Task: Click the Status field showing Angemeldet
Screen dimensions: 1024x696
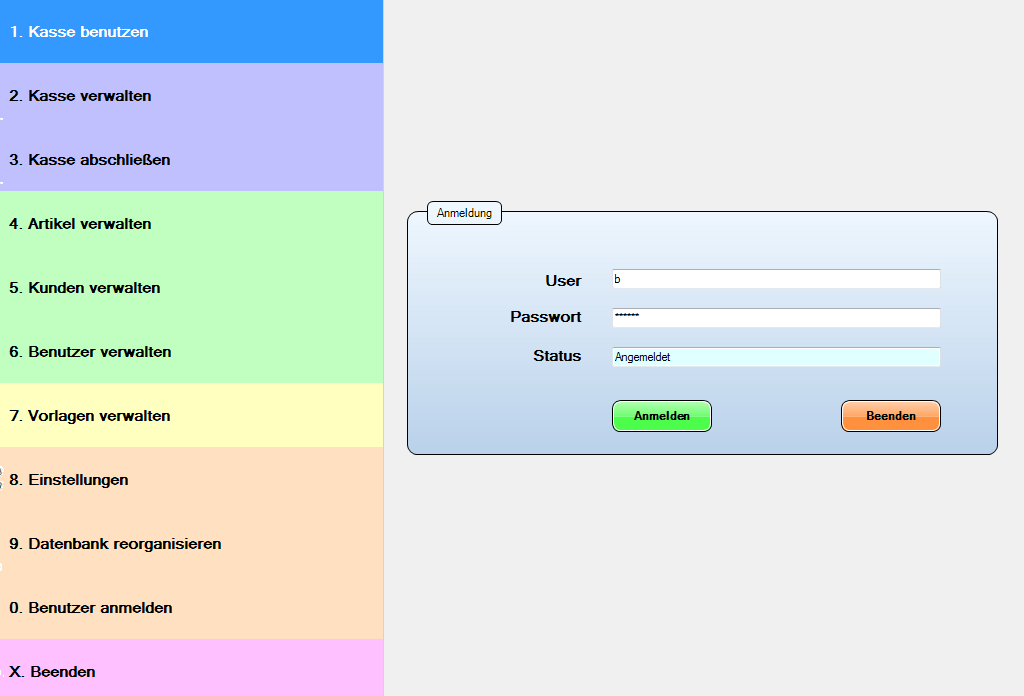Action: click(x=776, y=357)
